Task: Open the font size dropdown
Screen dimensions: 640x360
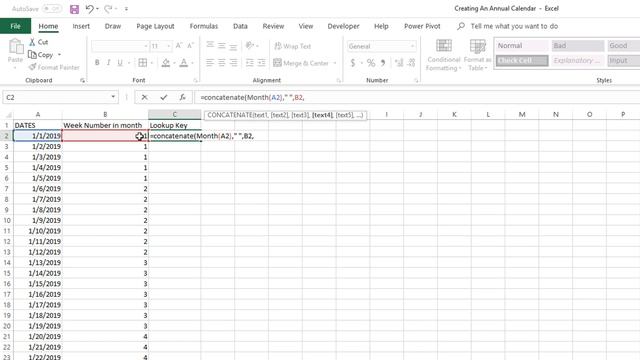Action: tap(169, 46)
